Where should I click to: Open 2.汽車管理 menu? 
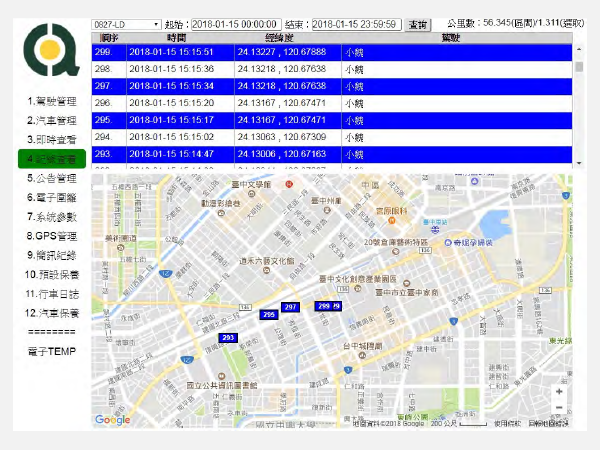click(52, 121)
